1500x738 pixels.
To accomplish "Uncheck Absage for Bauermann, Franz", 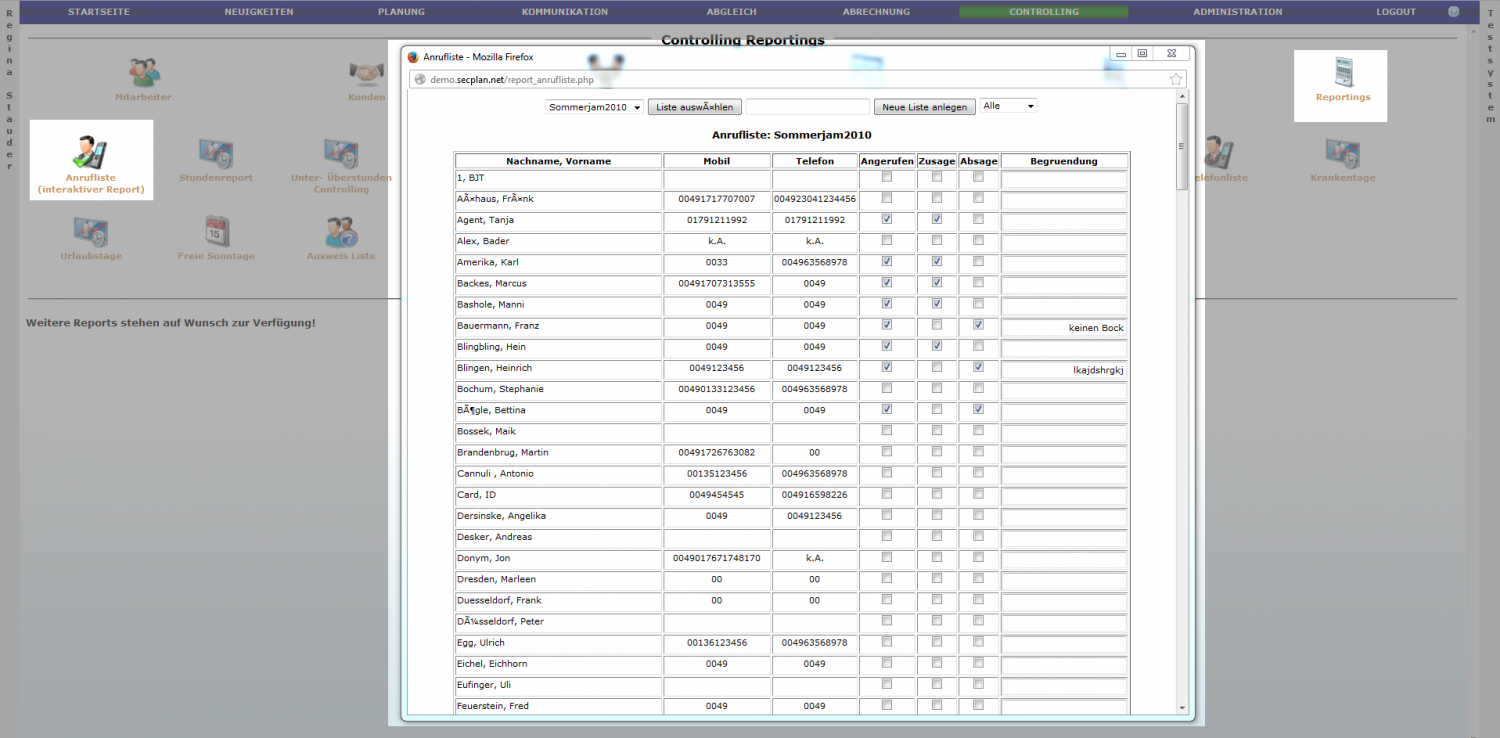I will coord(978,325).
